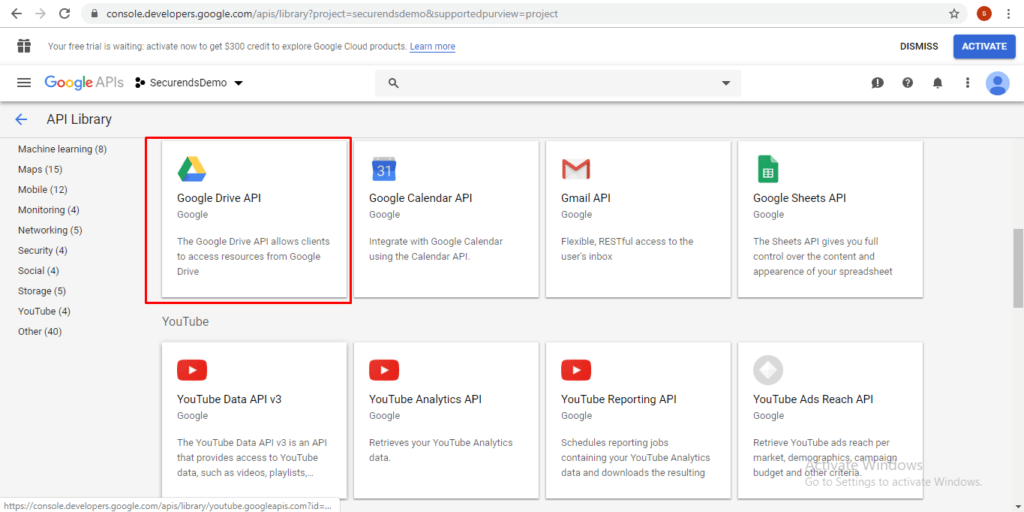Dismiss the free trial banner

pyautogui.click(x=919, y=46)
